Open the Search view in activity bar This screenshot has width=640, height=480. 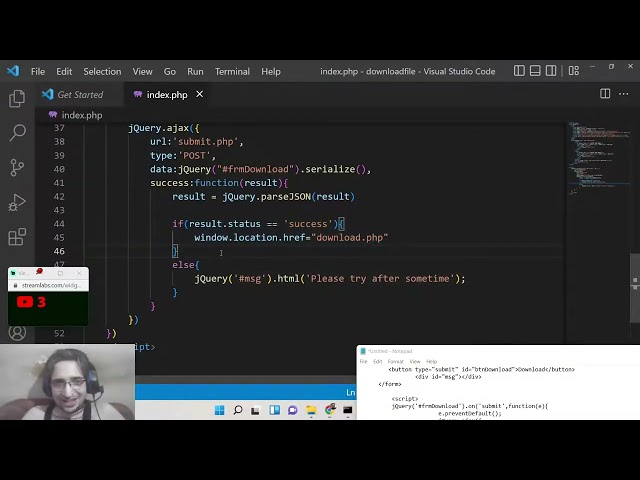click(17, 132)
